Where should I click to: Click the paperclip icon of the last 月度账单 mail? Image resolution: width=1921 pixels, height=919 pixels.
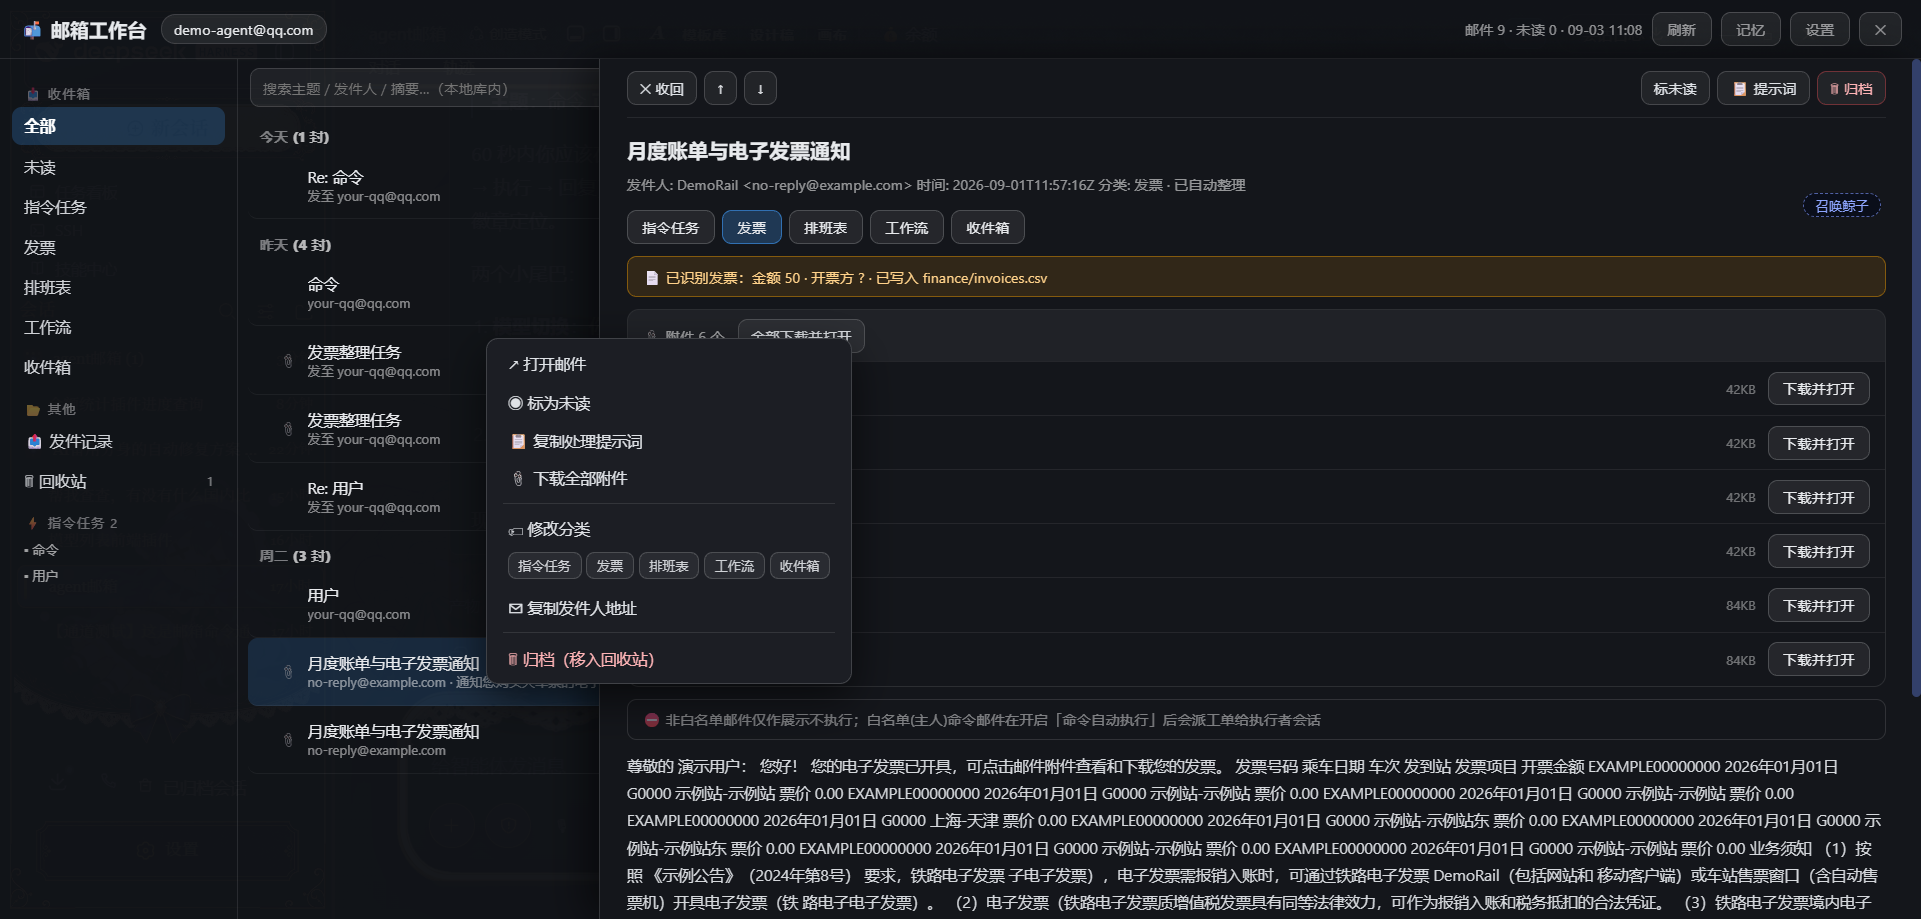pyautogui.click(x=288, y=740)
